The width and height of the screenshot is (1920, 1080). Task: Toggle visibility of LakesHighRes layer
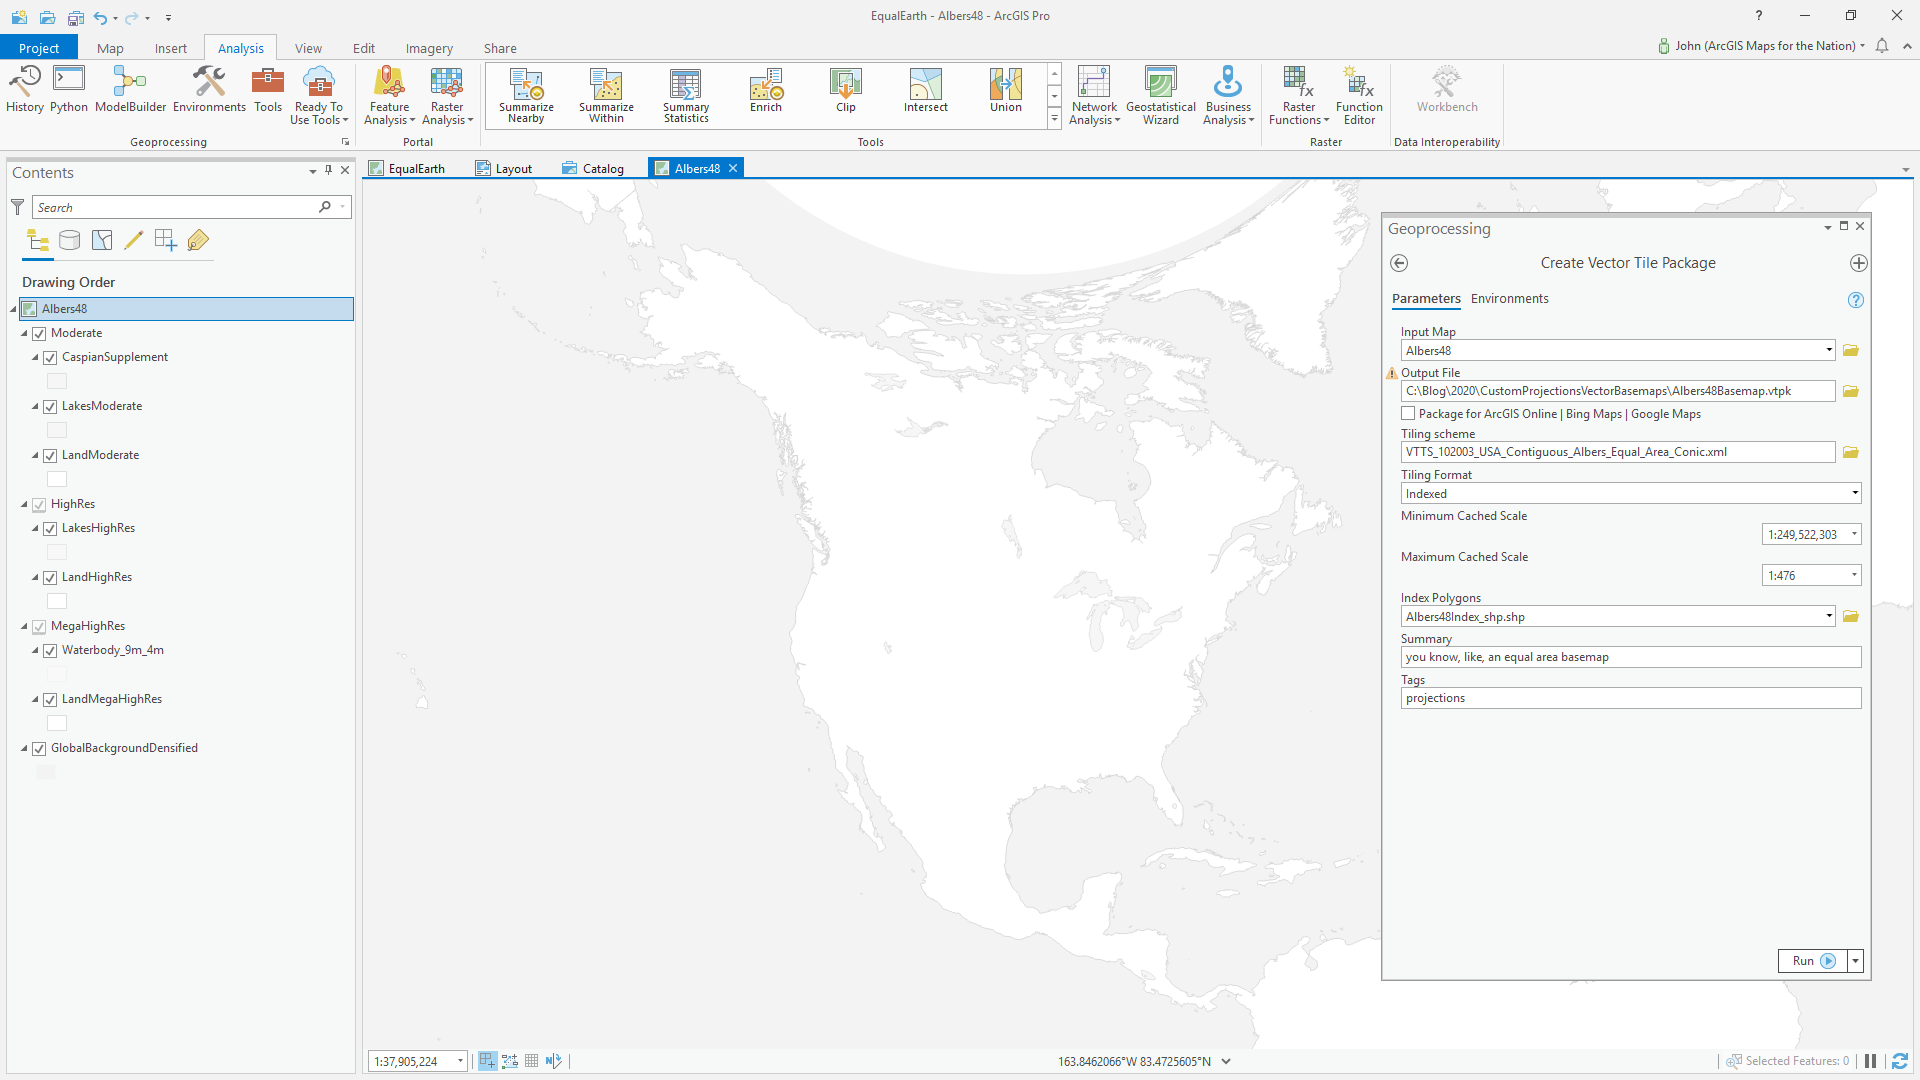pos(50,529)
